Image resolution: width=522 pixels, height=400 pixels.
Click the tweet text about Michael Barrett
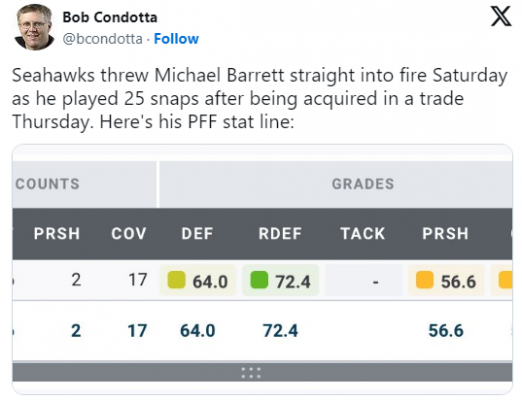click(260, 98)
